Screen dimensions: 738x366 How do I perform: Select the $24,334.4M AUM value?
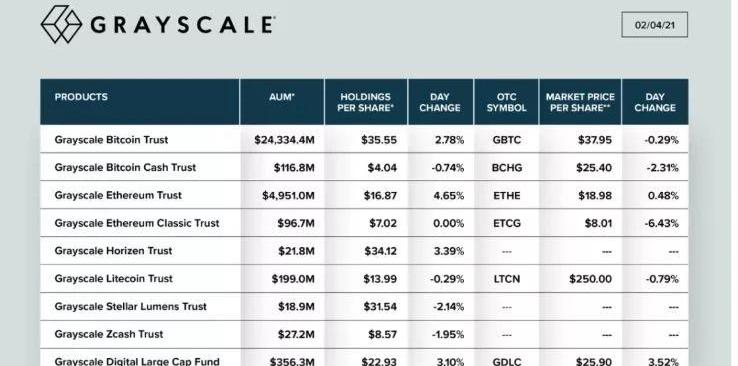tap(284, 140)
